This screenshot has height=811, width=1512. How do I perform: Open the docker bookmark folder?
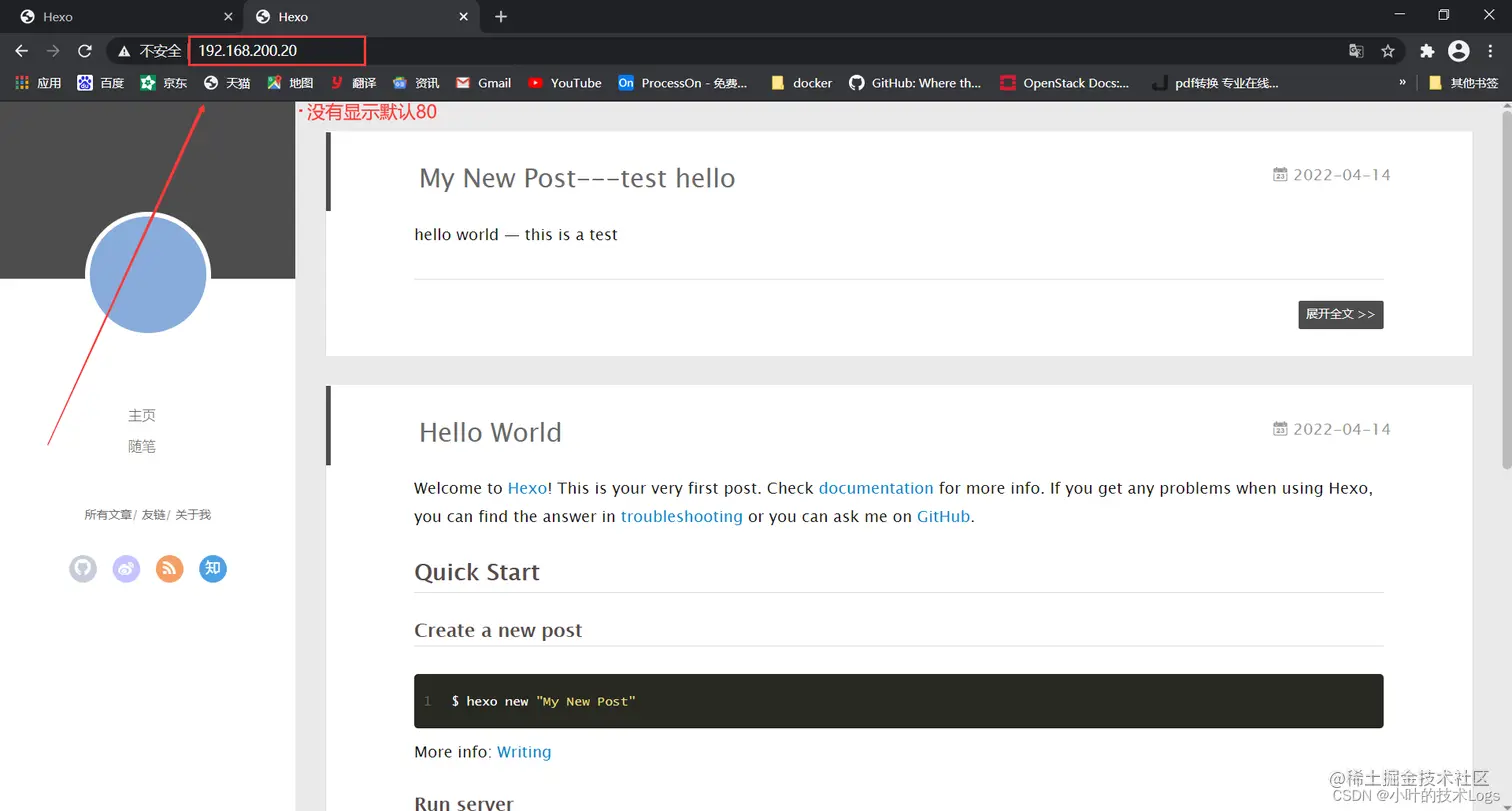pos(802,83)
